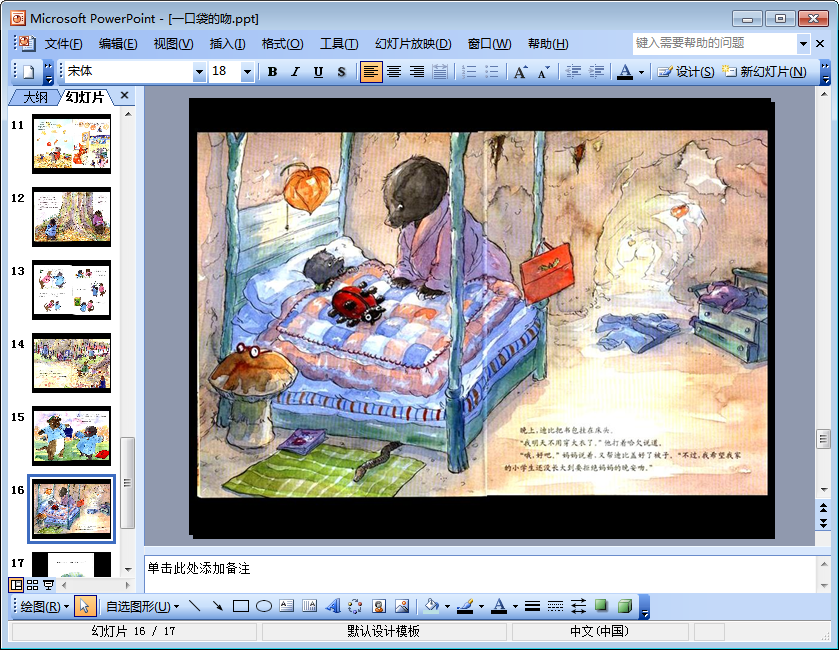Close the slides pane
This screenshot has width=839, height=650.
(x=125, y=95)
